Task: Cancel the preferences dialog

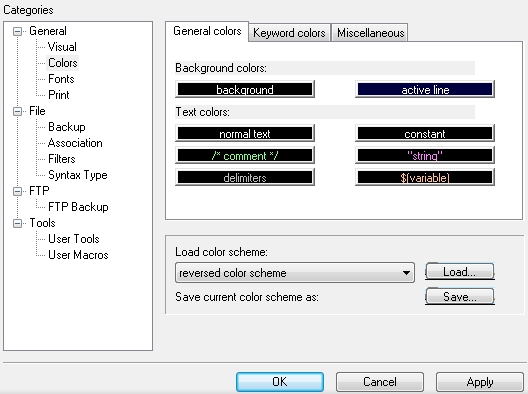Action: point(380,382)
